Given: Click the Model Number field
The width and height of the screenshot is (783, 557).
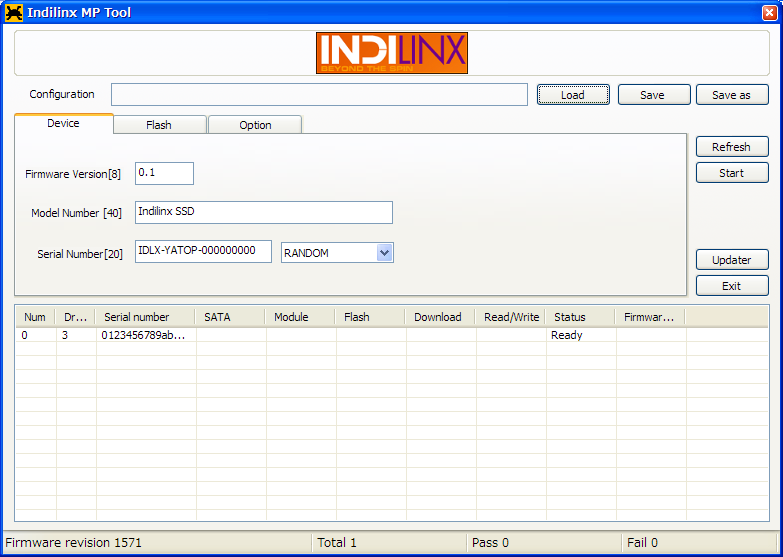Looking at the screenshot, I should pyautogui.click(x=264, y=212).
